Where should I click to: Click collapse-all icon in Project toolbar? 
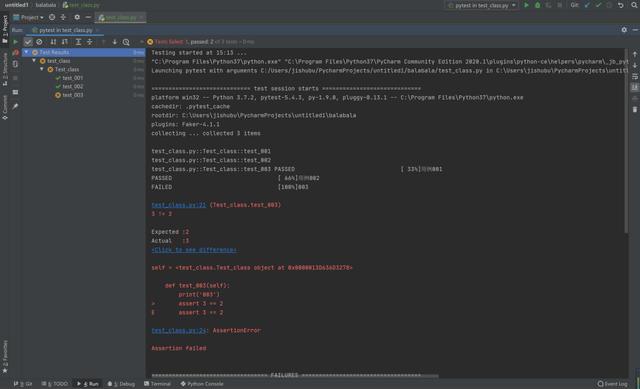point(63,17)
